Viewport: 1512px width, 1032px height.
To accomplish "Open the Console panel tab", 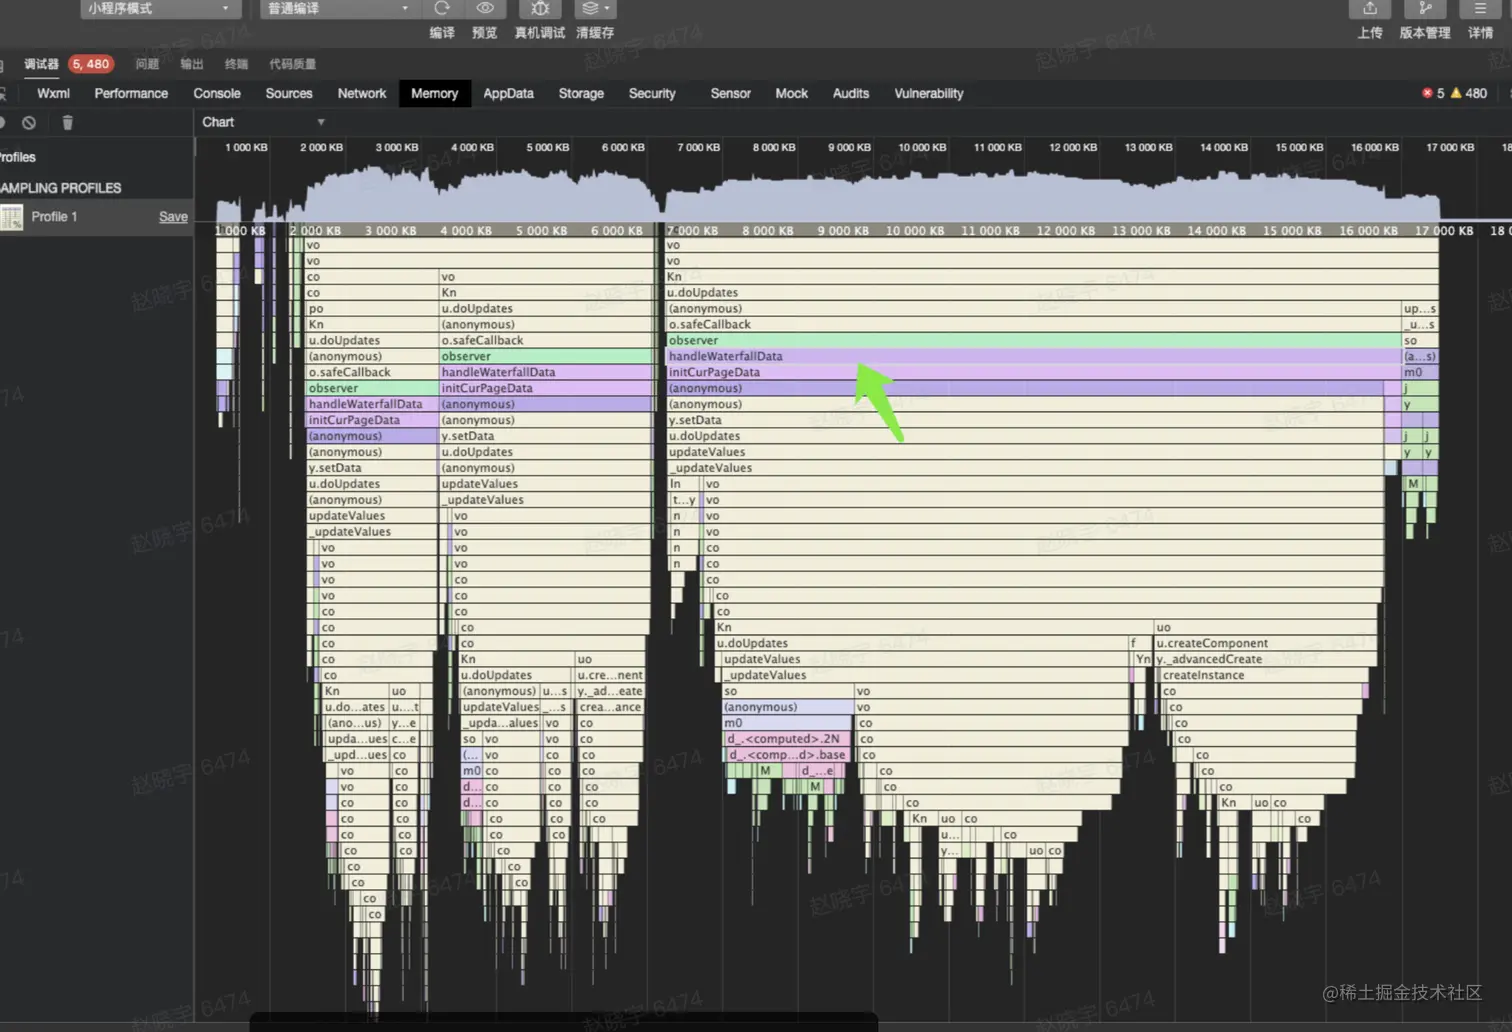I will pyautogui.click(x=217, y=94).
